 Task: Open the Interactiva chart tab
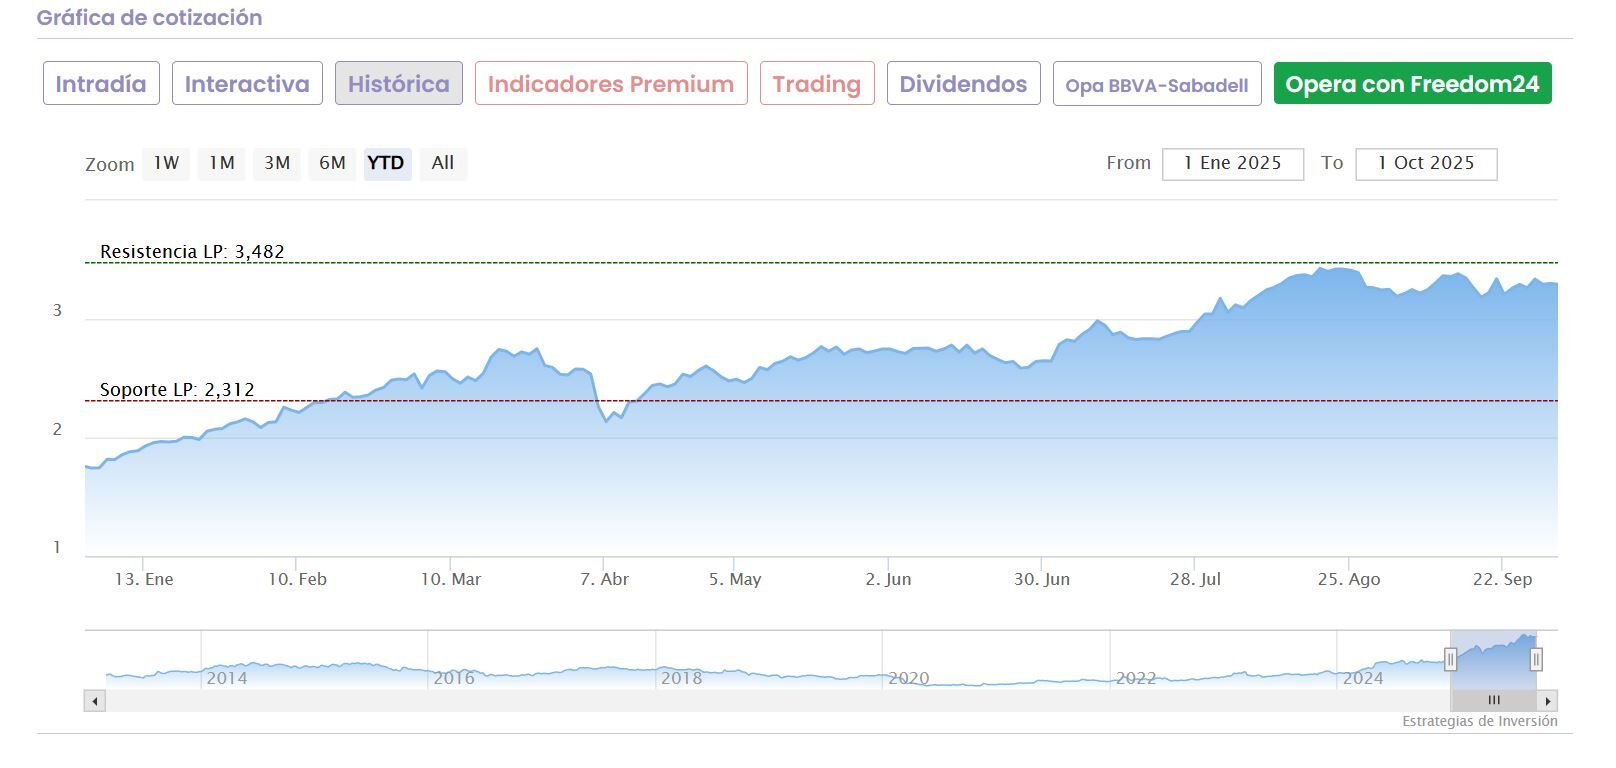coord(247,84)
